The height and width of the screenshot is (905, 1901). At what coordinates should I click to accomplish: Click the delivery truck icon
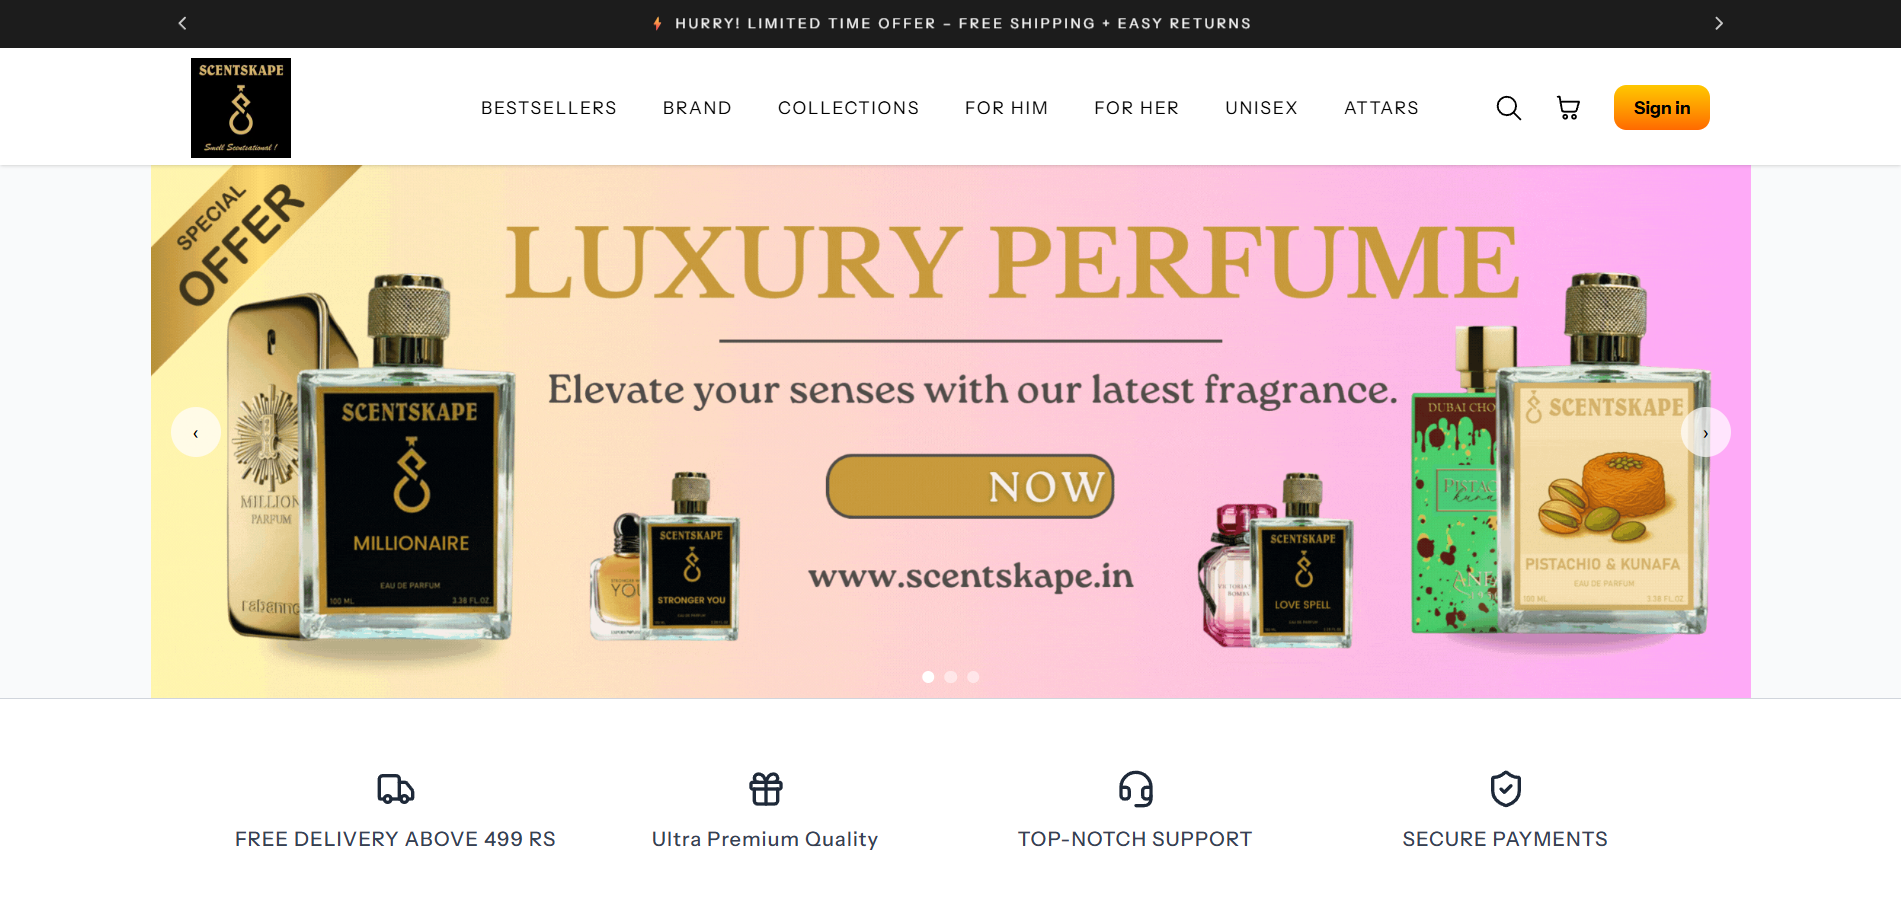[395, 789]
